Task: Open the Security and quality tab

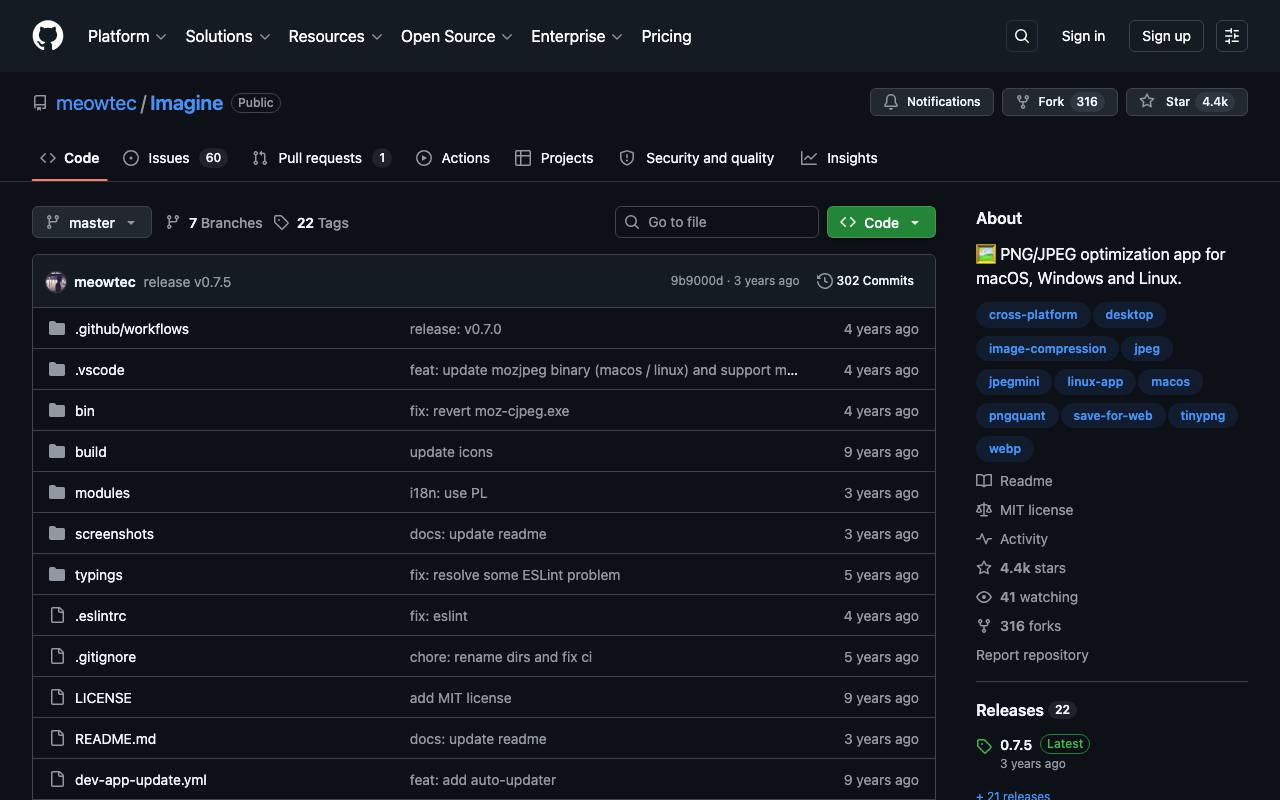Action: 697,158
